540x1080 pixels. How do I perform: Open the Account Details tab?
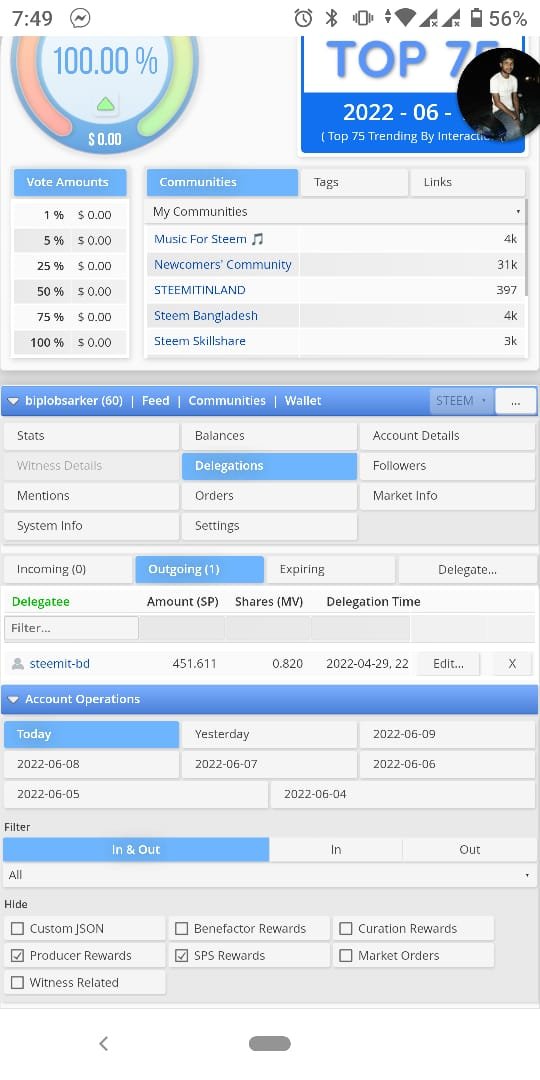coord(447,436)
